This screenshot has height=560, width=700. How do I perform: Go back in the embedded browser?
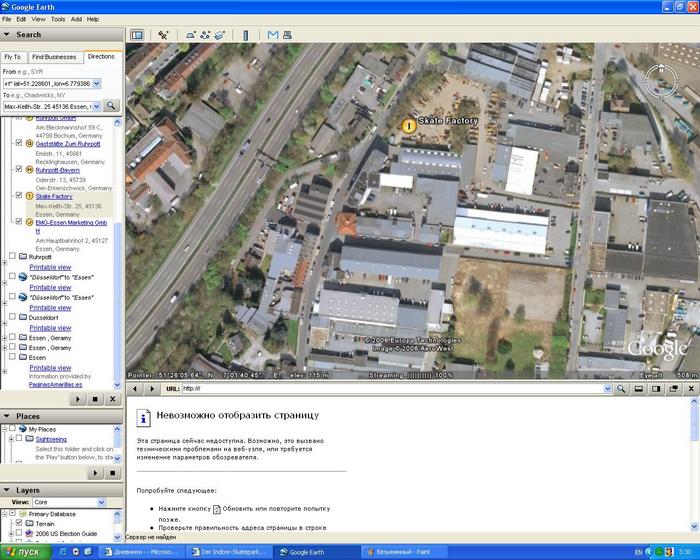tap(135, 389)
